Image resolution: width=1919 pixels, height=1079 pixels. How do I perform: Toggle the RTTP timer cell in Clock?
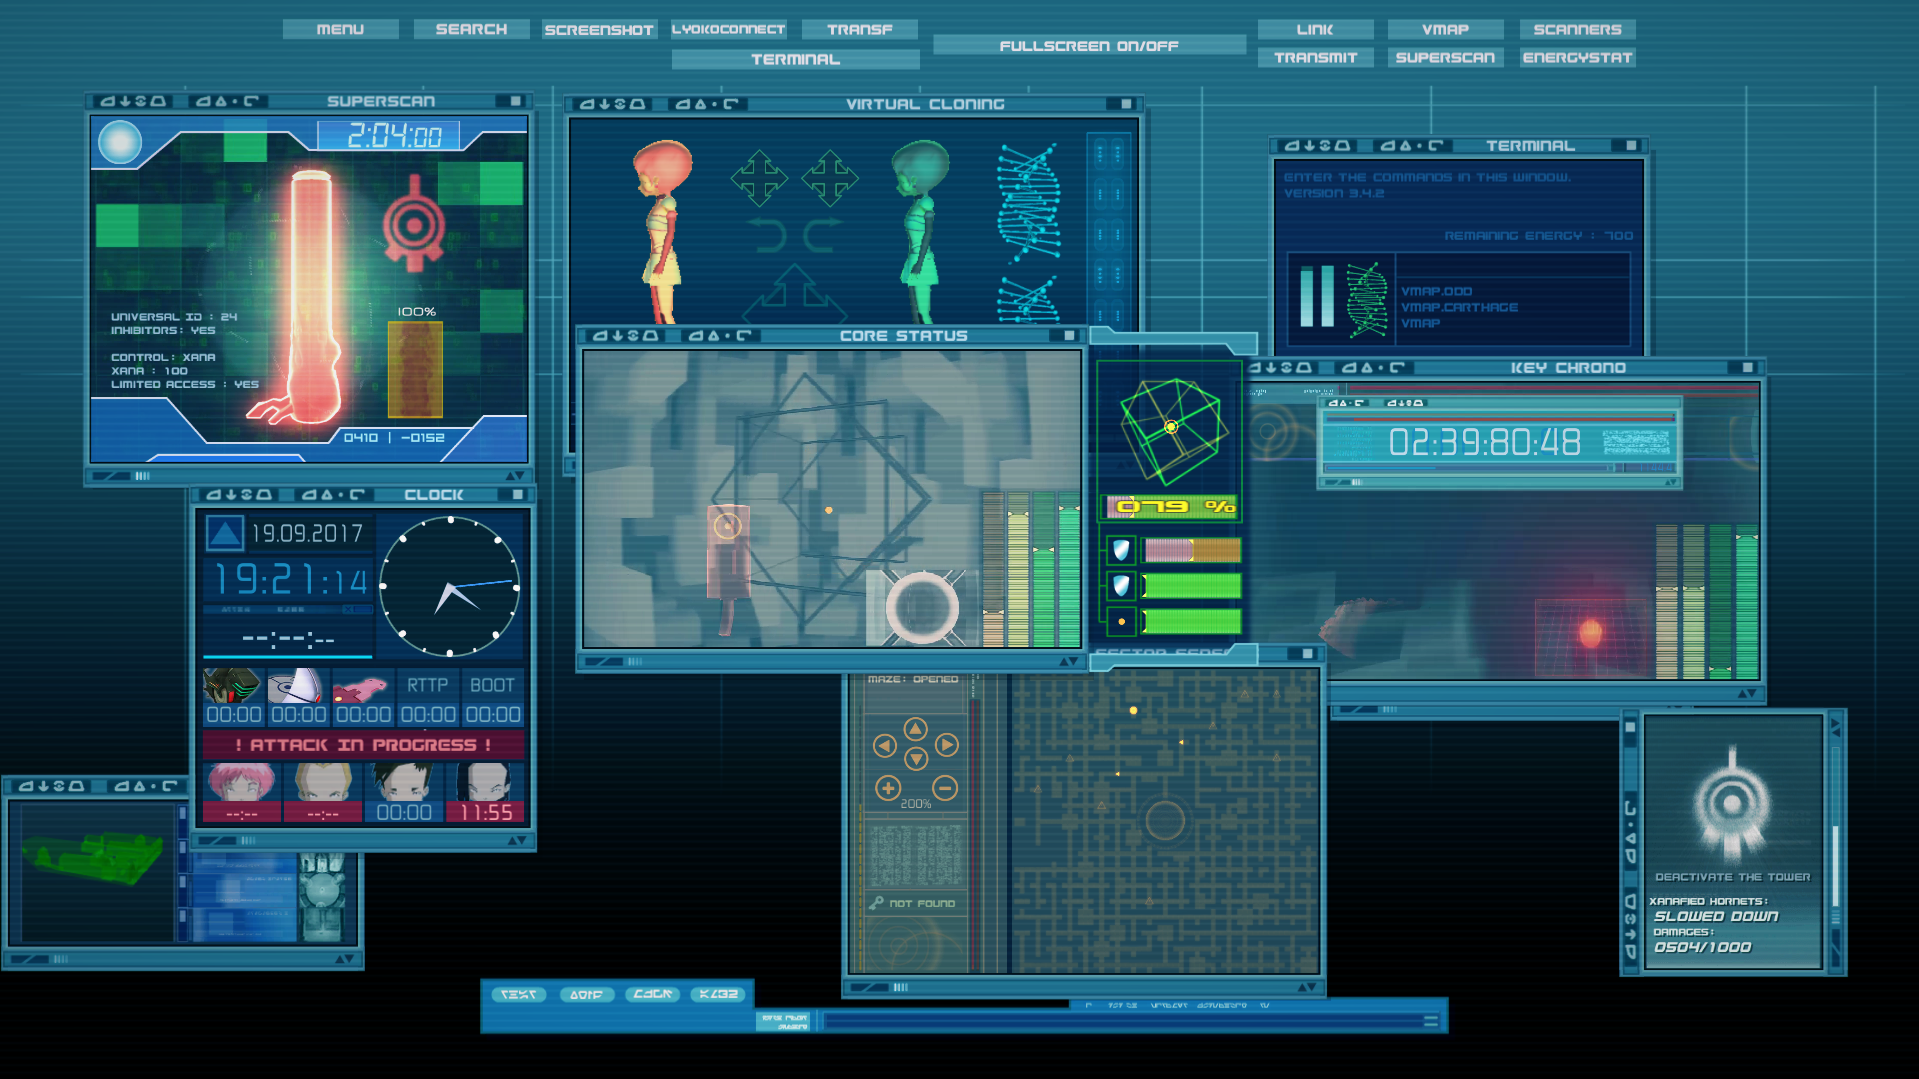[x=428, y=698]
